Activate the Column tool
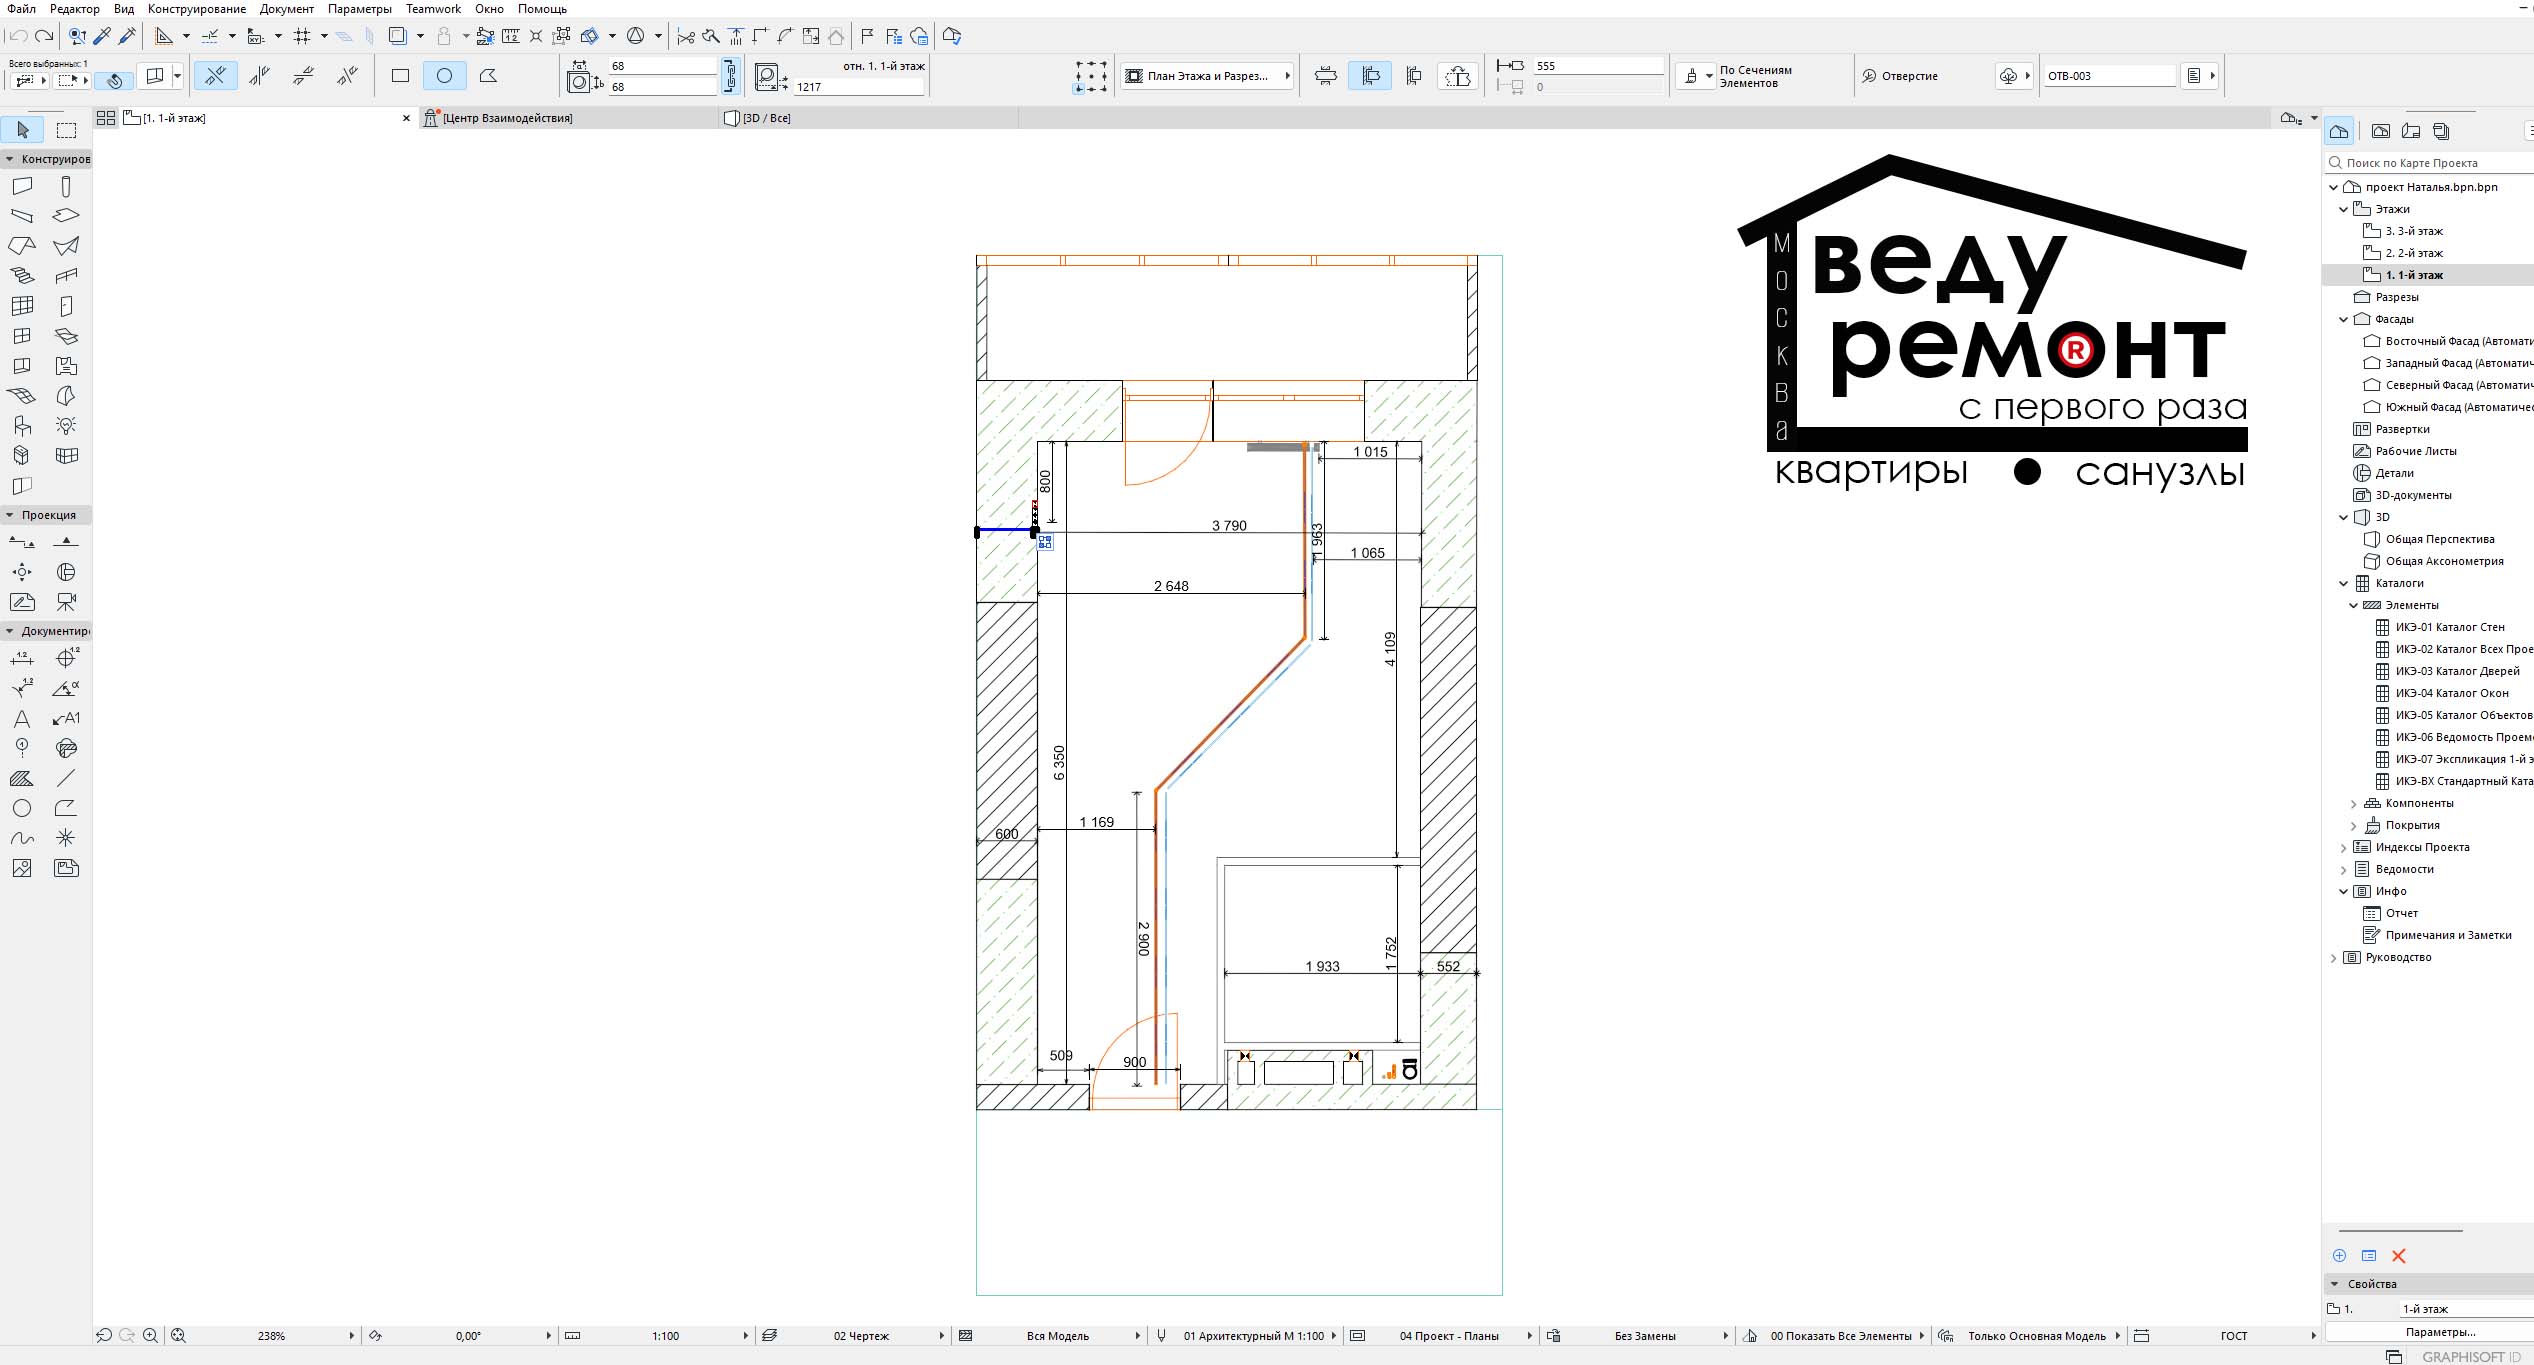The width and height of the screenshot is (2534, 1365). (66, 186)
